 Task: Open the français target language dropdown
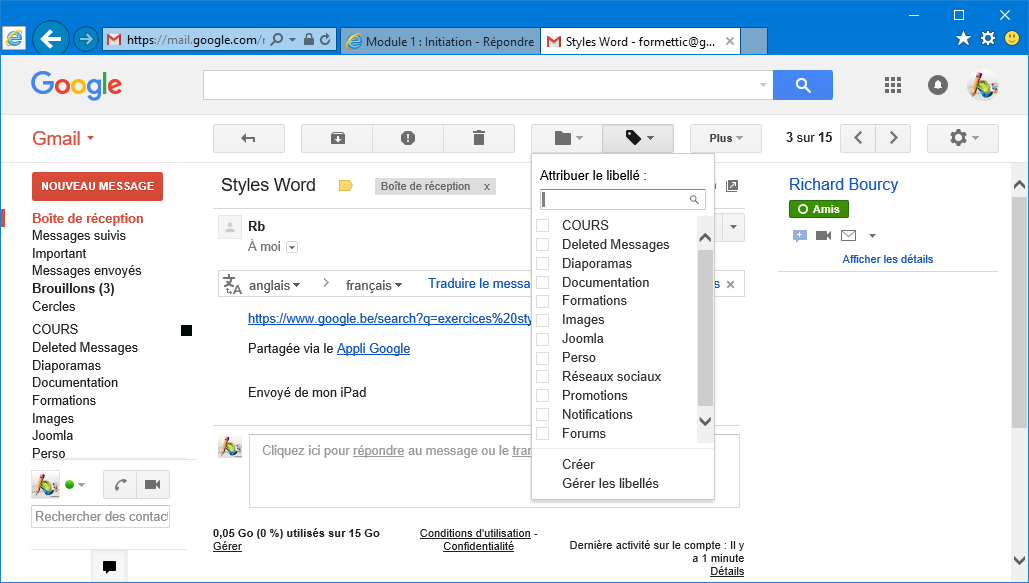[x=373, y=286]
